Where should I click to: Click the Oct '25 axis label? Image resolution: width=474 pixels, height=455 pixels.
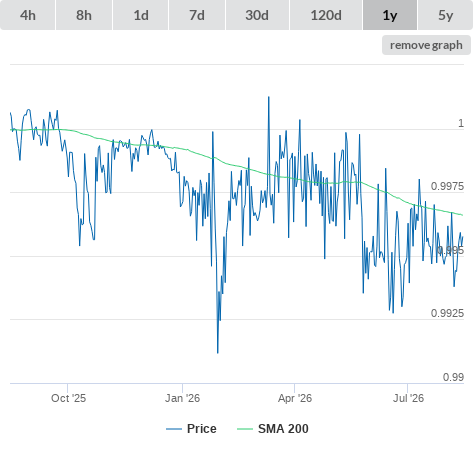(x=68, y=398)
